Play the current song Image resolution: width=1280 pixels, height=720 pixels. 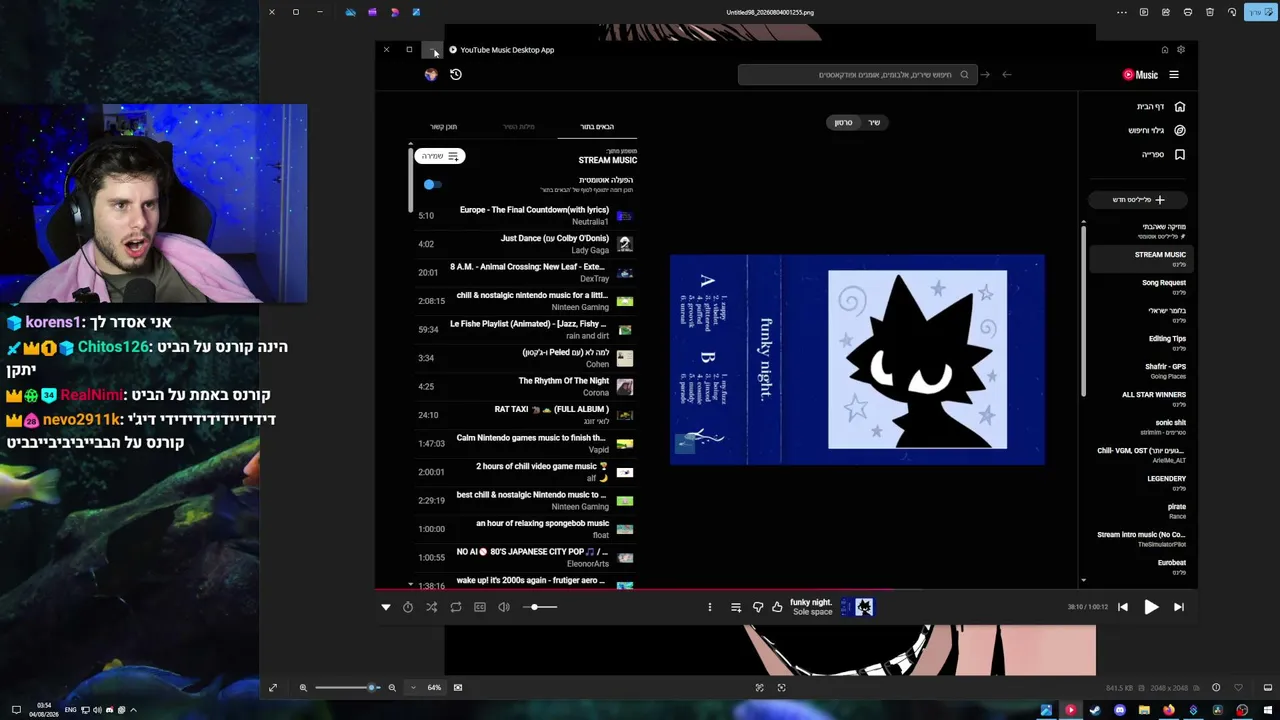point(1151,607)
